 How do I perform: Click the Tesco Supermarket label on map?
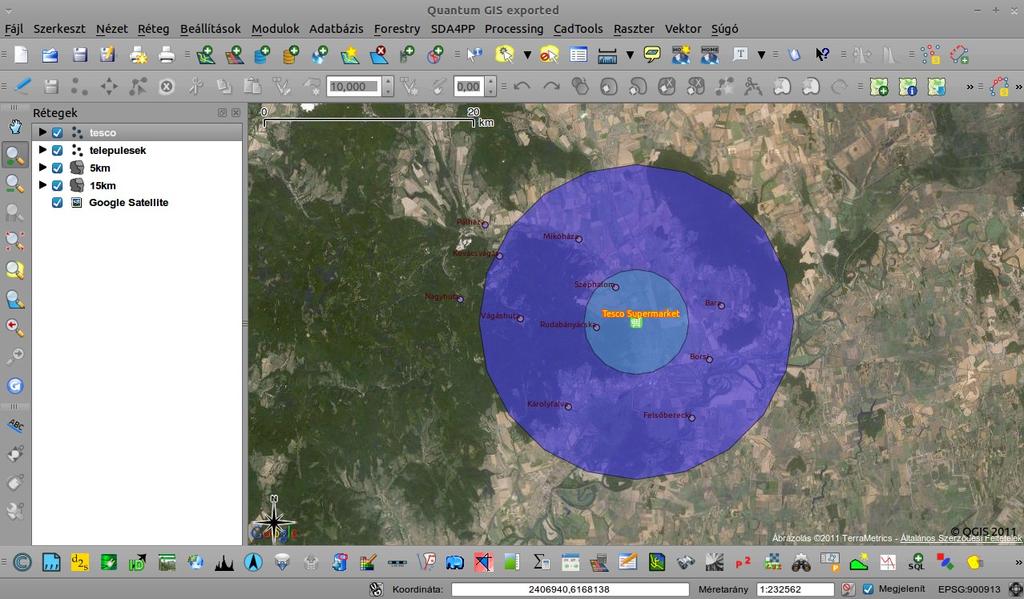click(640, 314)
